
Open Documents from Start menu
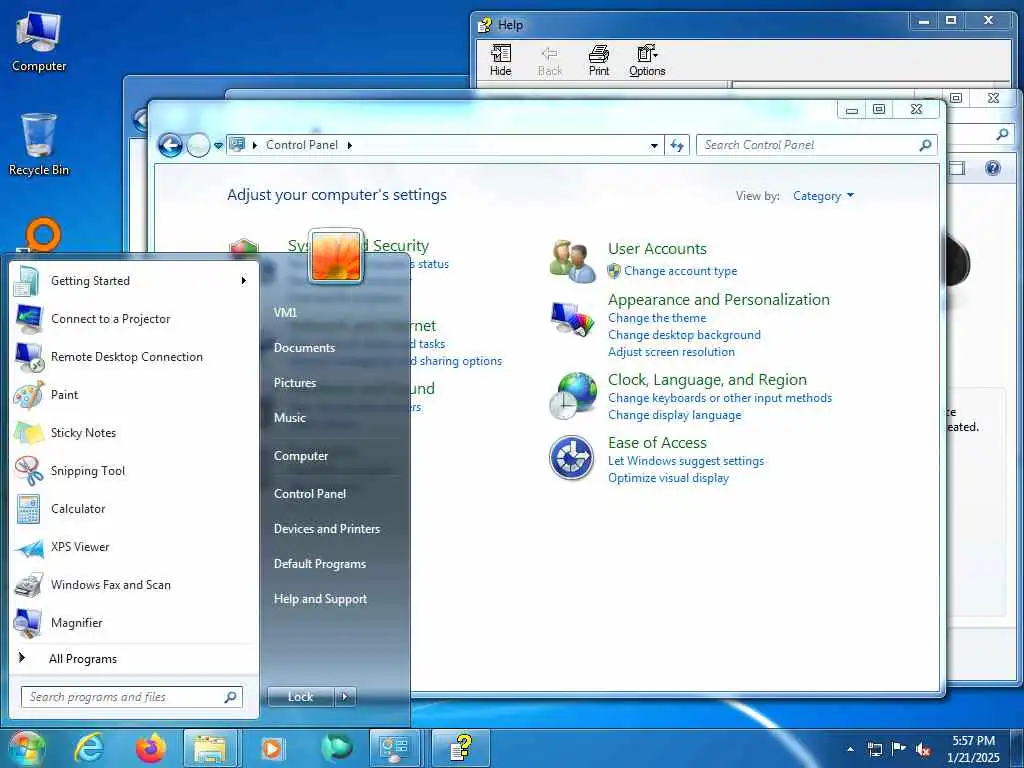coord(304,348)
